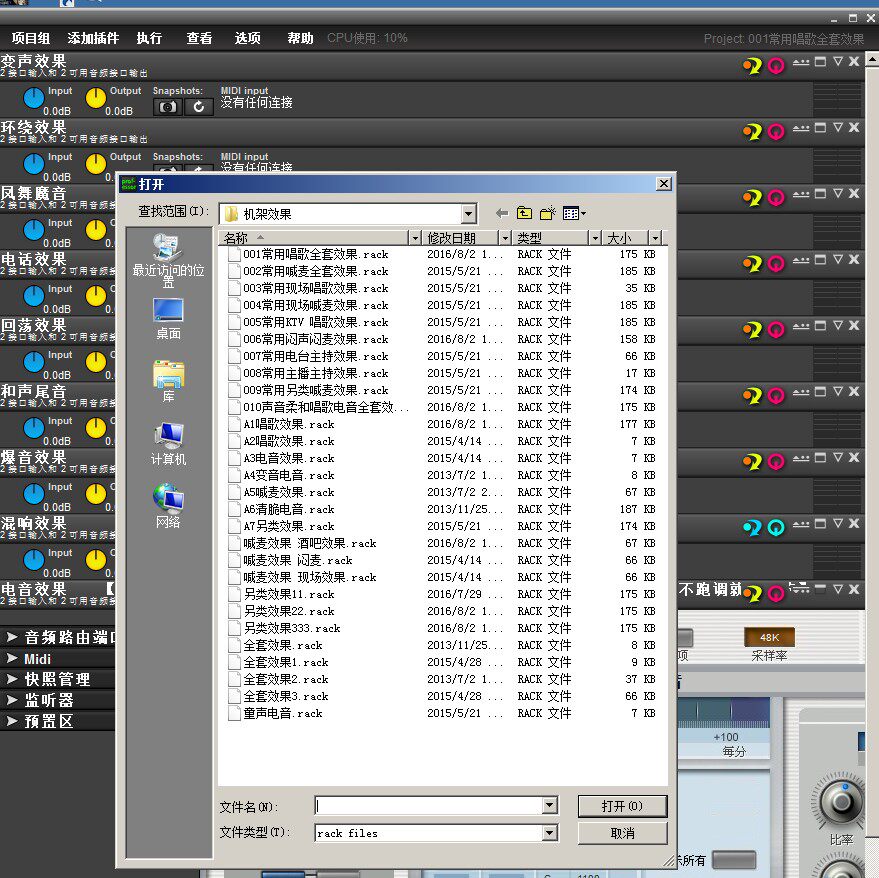Click the 变声效果 blue Input knob
Screen dimensions: 879x878
click(34, 98)
